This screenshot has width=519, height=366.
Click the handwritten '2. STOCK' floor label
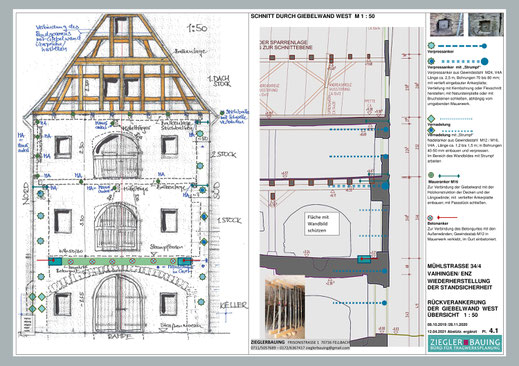223,154
